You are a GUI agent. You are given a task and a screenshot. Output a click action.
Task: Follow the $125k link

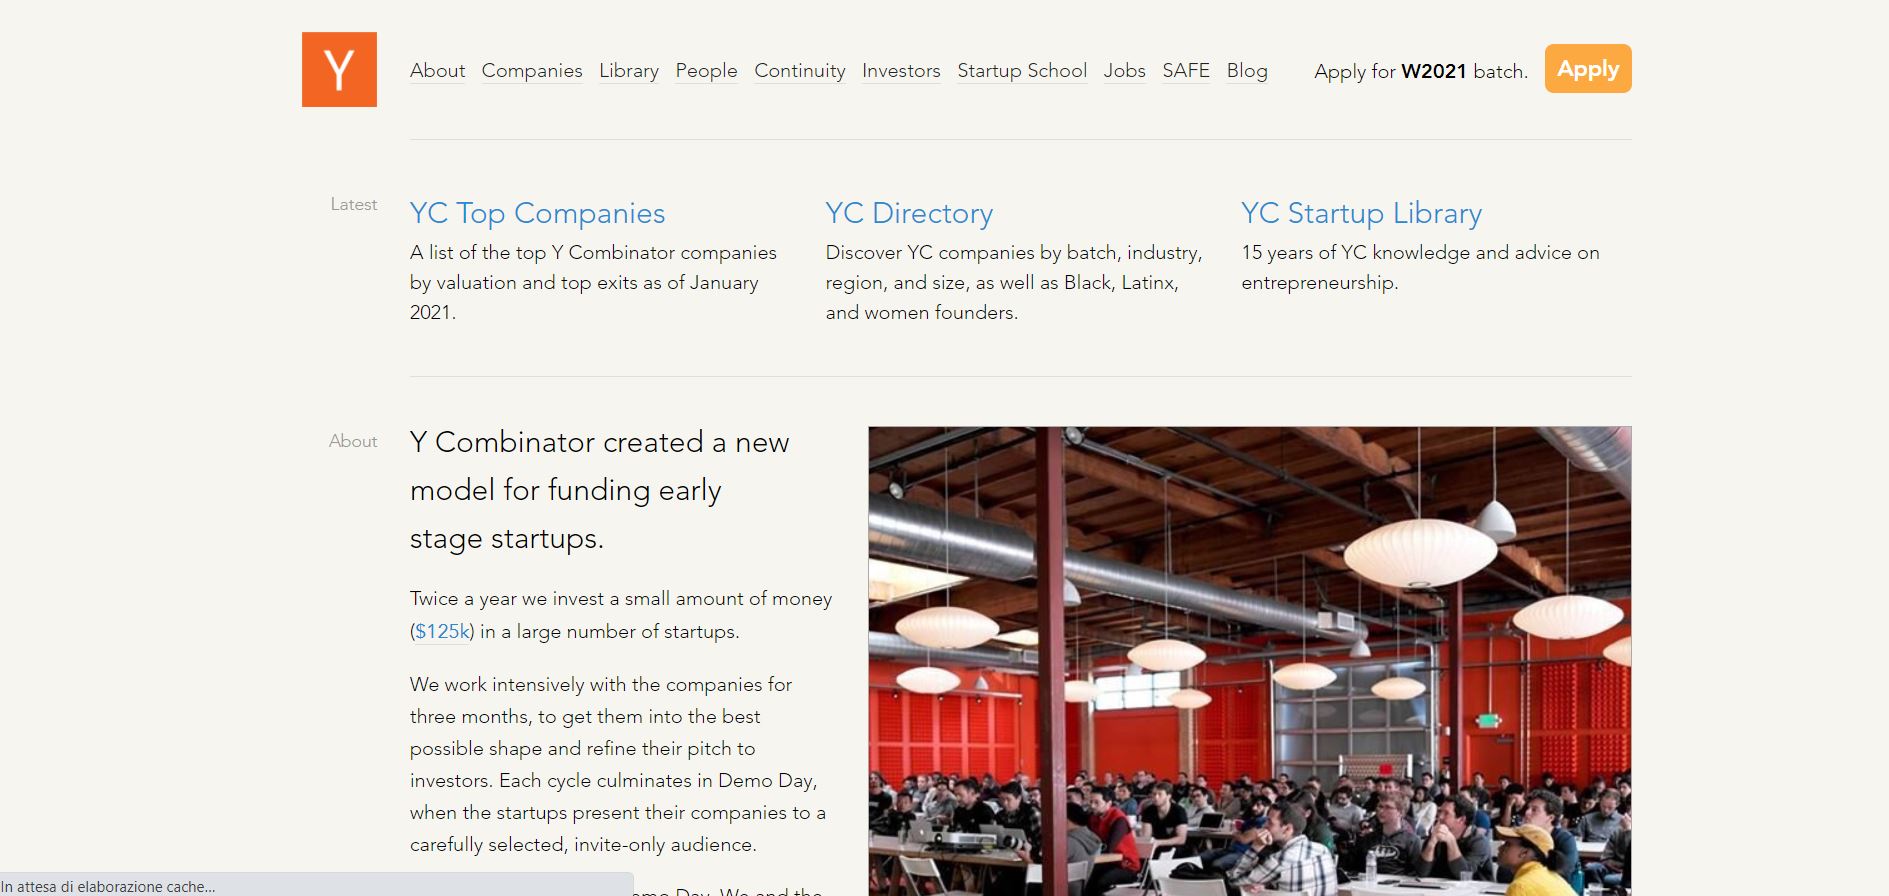click(442, 631)
